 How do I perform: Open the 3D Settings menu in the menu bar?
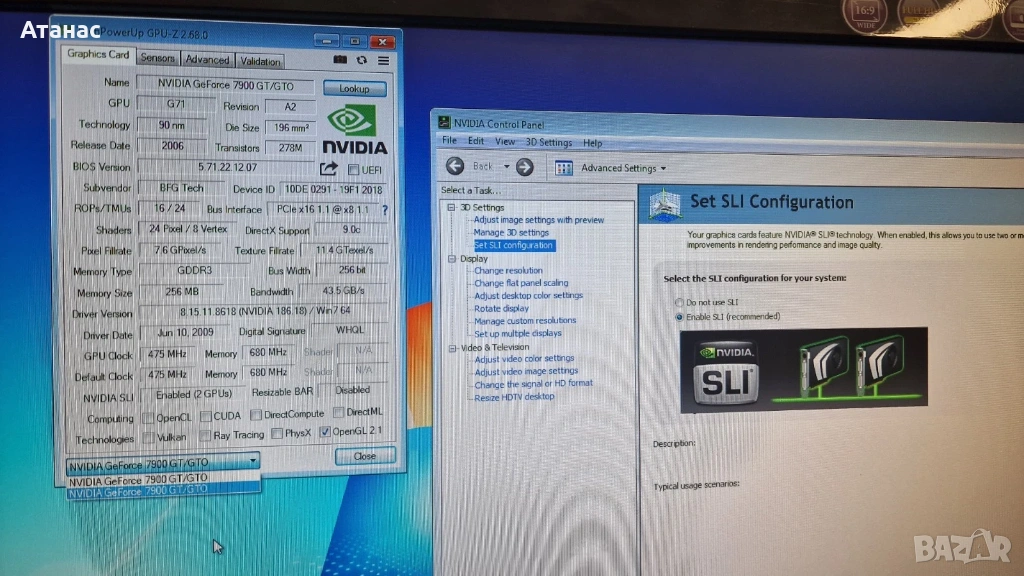(x=549, y=143)
